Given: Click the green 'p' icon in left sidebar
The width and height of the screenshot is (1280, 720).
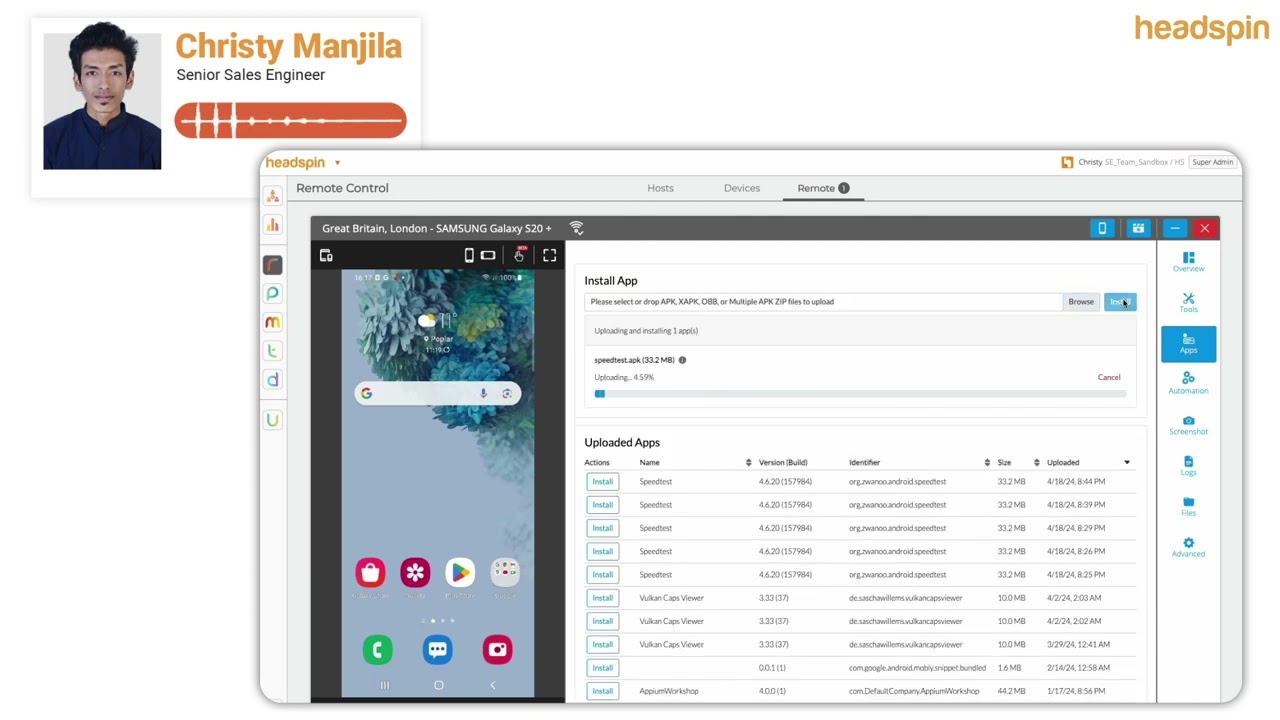Looking at the screenshot, I should 273,294.
